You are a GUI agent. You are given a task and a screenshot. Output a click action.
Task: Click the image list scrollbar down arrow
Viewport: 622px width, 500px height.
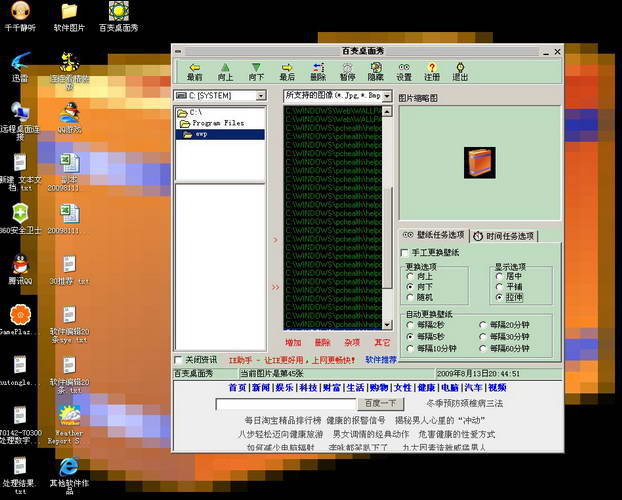coord(387,325)
